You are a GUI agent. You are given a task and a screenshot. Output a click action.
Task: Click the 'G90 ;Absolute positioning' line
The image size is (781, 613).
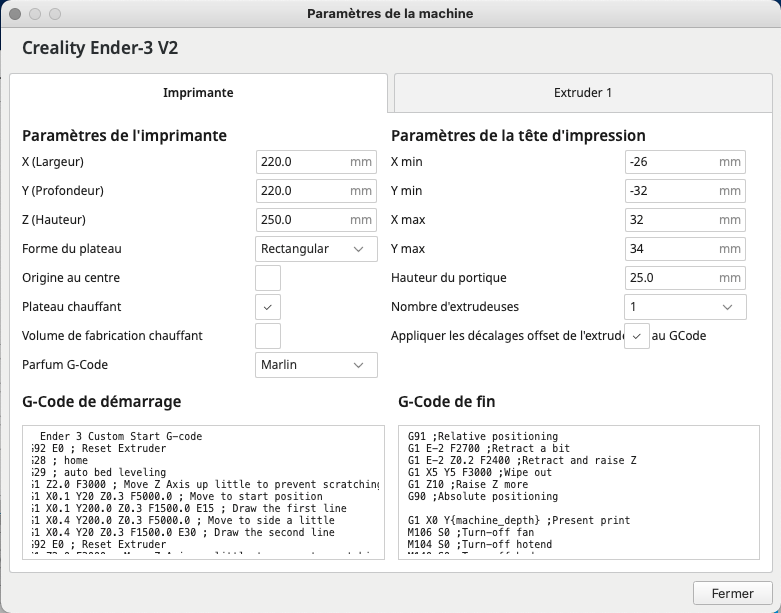coord(483,496)
